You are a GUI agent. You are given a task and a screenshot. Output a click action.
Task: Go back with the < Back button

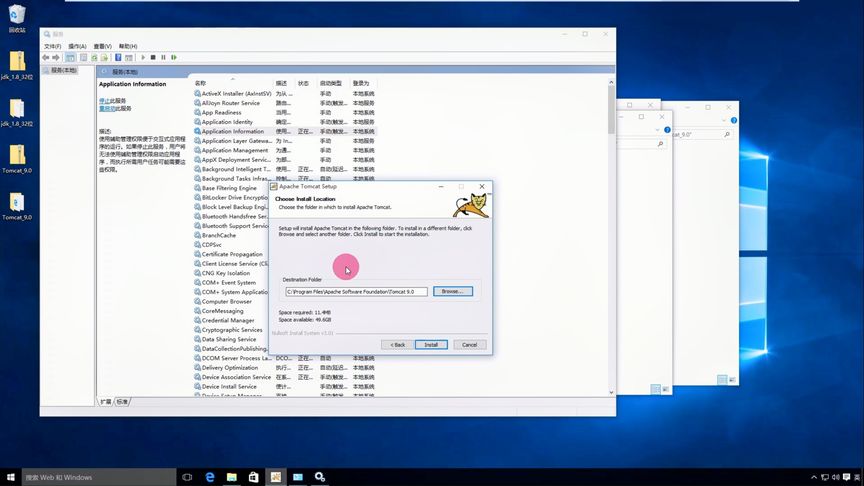click(x=397, y=344)
